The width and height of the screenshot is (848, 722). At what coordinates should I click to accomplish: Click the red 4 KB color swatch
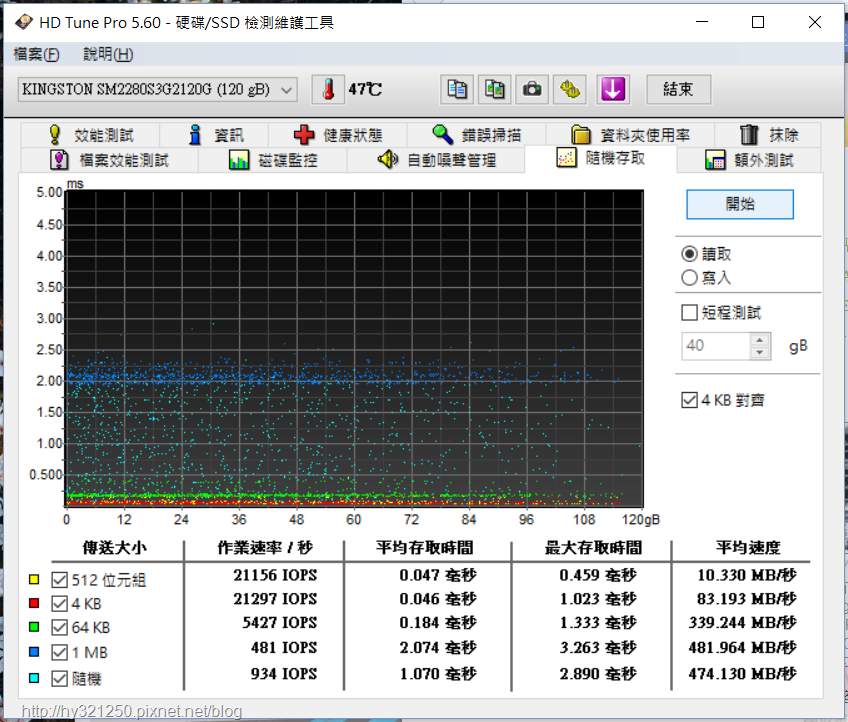(34, 603)
